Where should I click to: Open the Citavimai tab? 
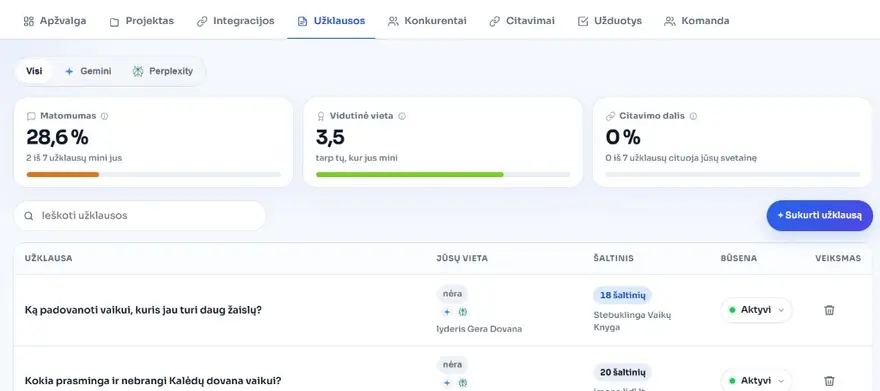pos(522,21)
